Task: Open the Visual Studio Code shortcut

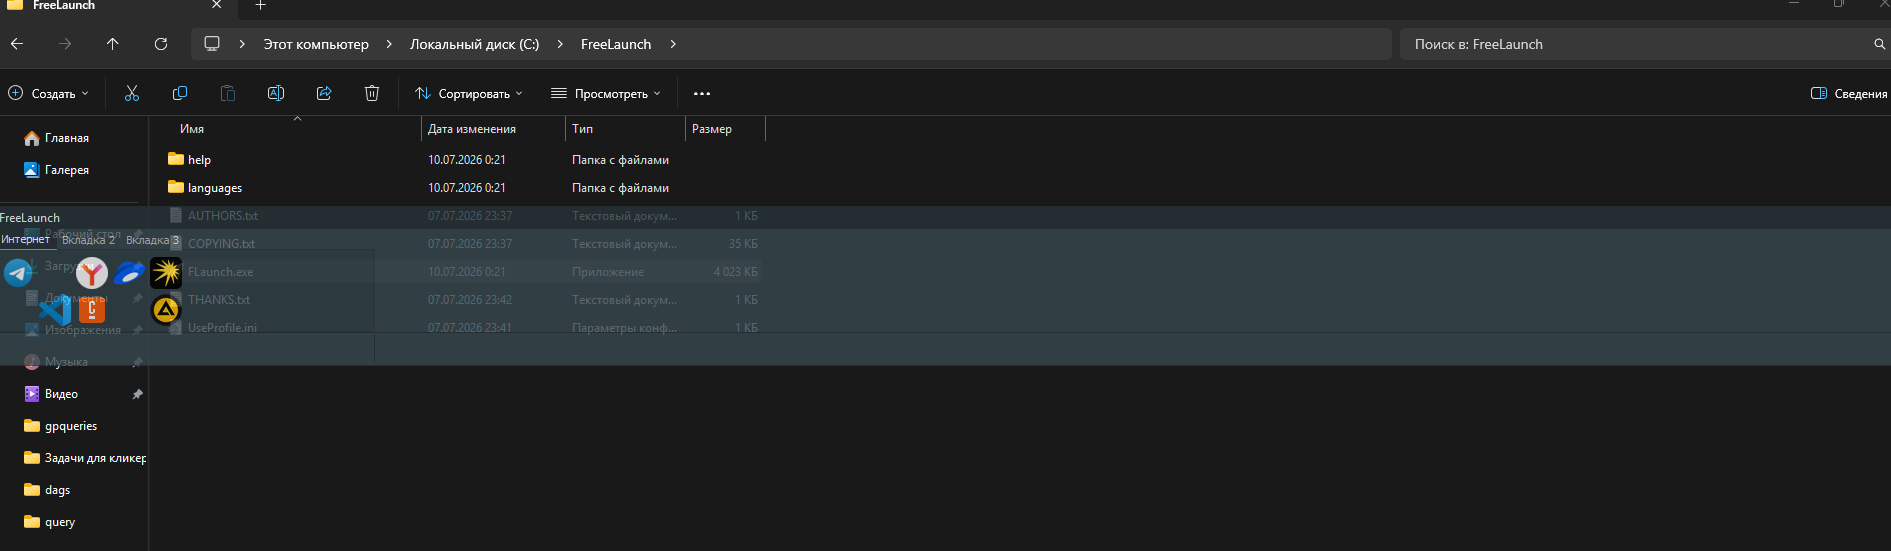Action: click(55, 310)
